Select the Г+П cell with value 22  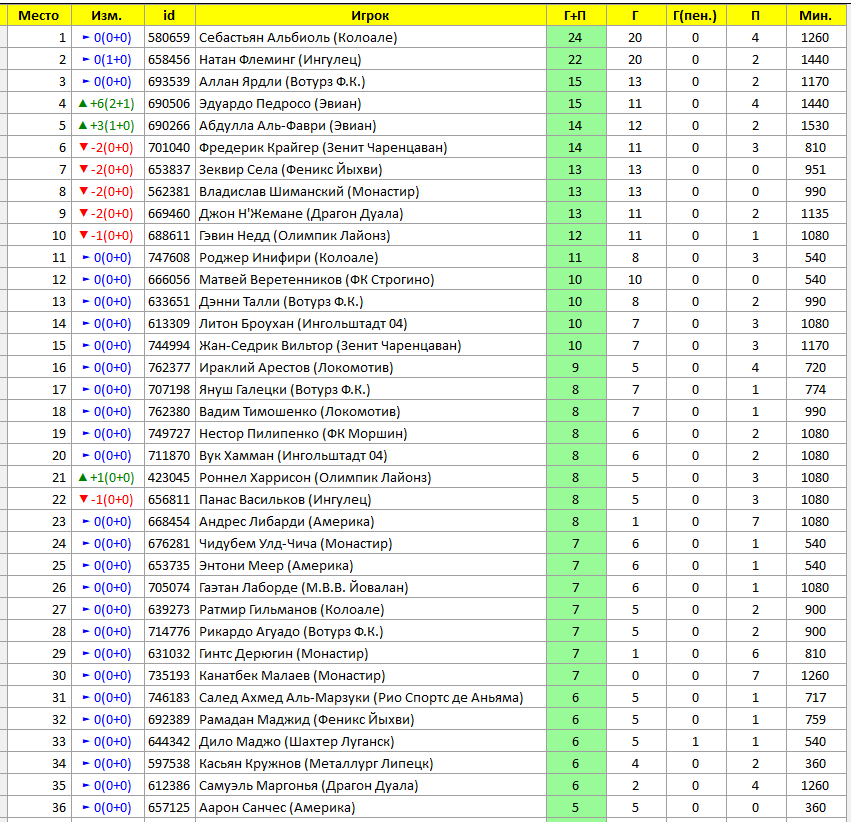click(575, 59)
